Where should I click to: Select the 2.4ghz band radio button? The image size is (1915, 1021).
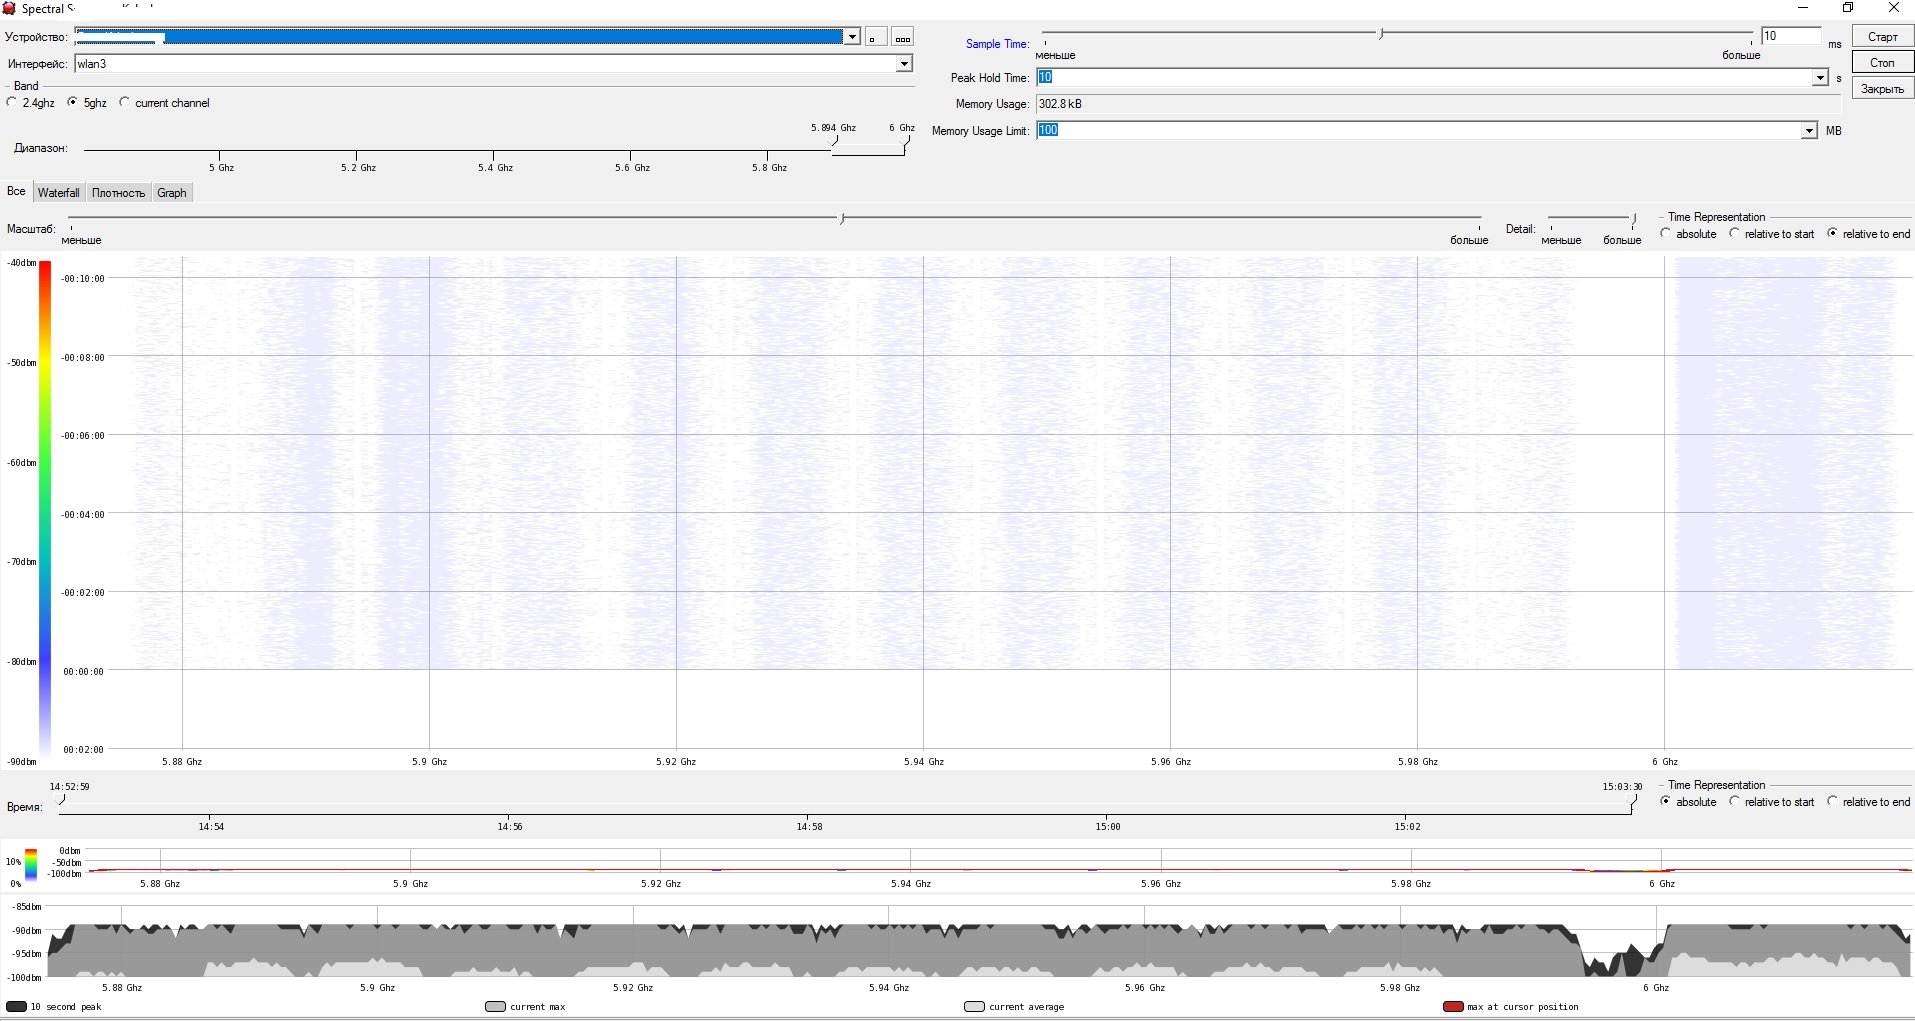coord(12,102)
